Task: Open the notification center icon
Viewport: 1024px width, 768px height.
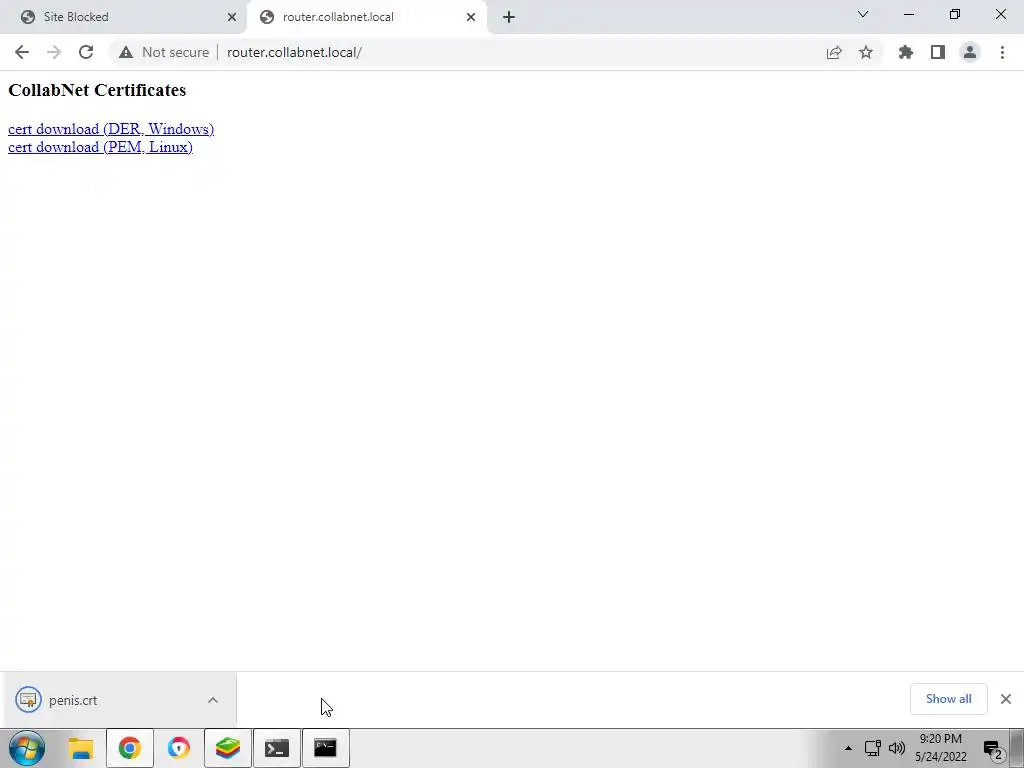Action: point(993,749)
